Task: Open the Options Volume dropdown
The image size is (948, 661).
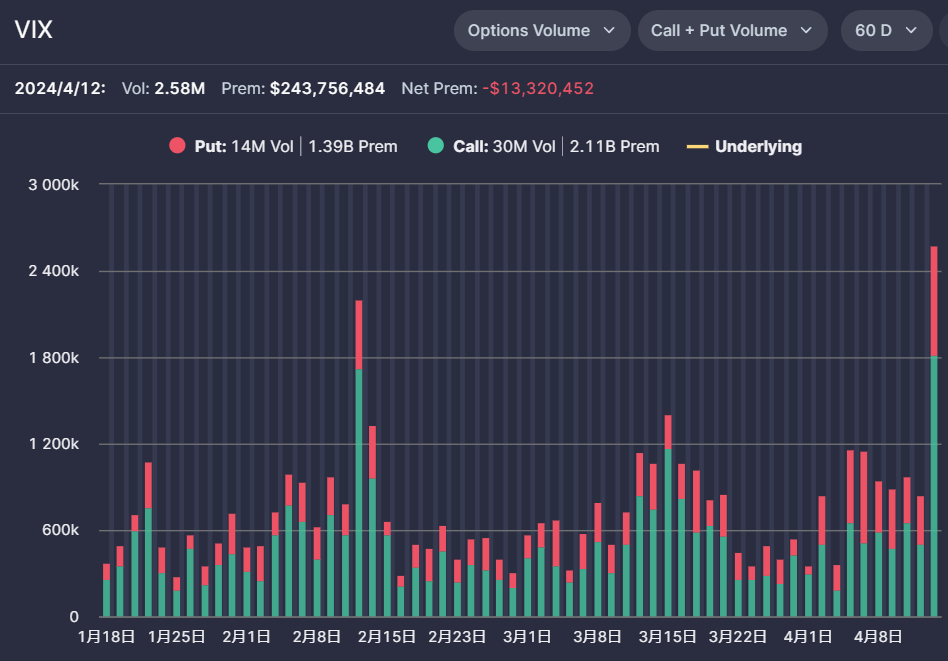Action: [541, 31]
